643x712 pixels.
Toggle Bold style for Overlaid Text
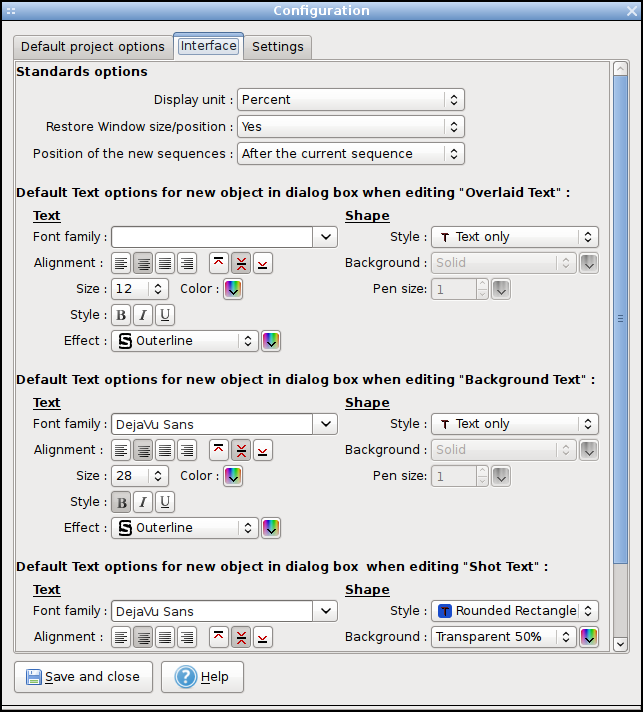tap(121, 315)
